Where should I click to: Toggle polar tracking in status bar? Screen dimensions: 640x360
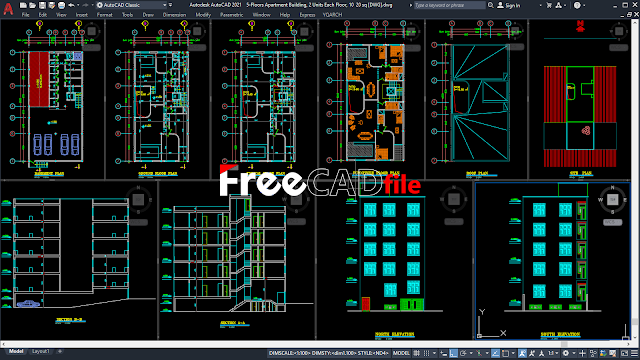[463, 353]
